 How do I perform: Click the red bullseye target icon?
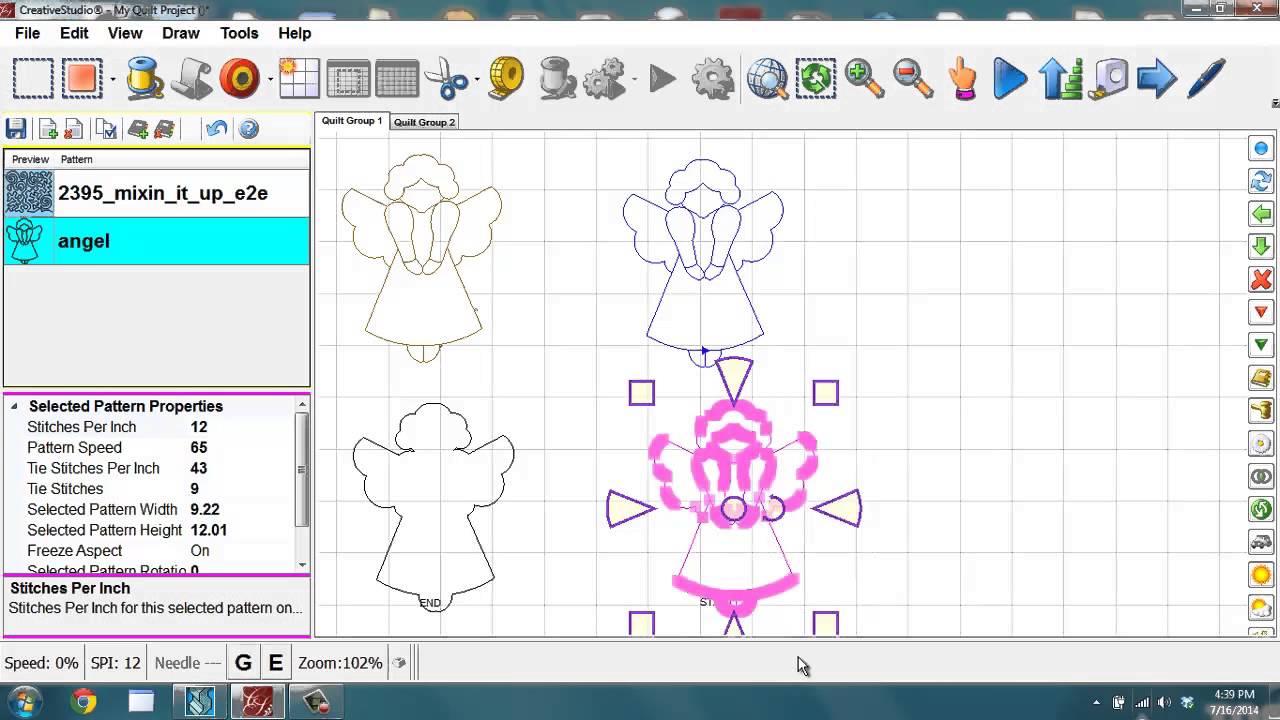coord(239,78)
